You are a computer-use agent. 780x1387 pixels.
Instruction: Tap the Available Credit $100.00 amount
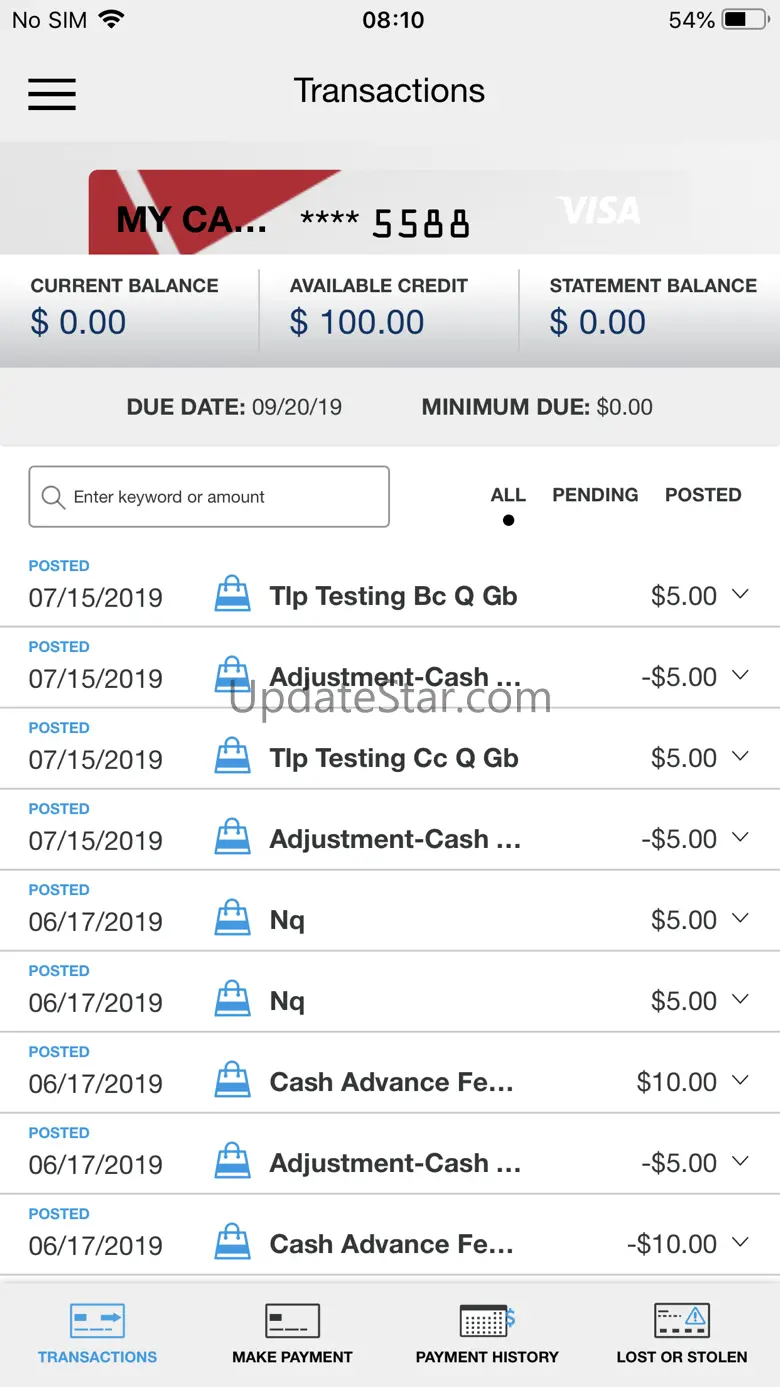coord(357,323)
